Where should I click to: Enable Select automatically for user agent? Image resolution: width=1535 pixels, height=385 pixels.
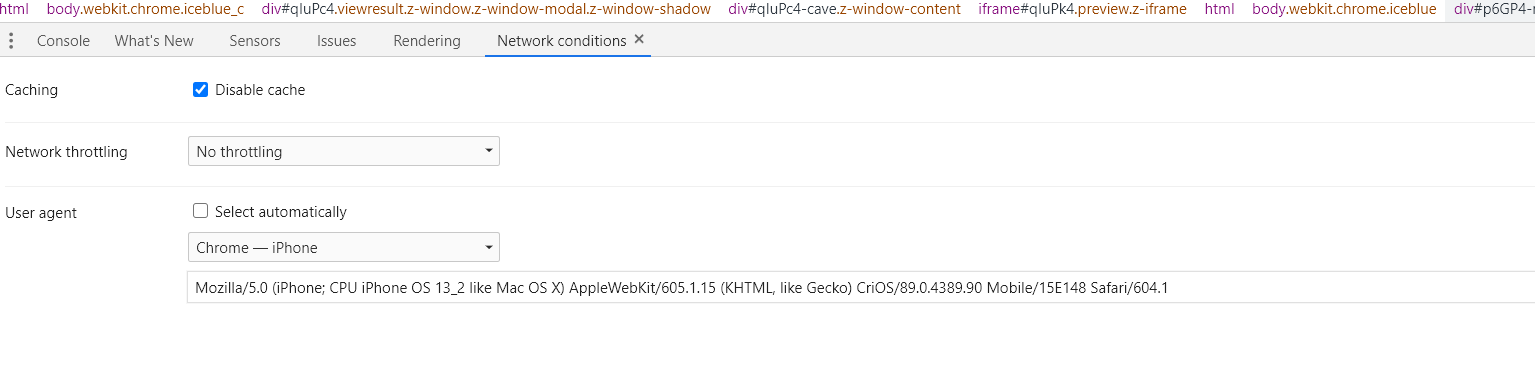(200, 211)
